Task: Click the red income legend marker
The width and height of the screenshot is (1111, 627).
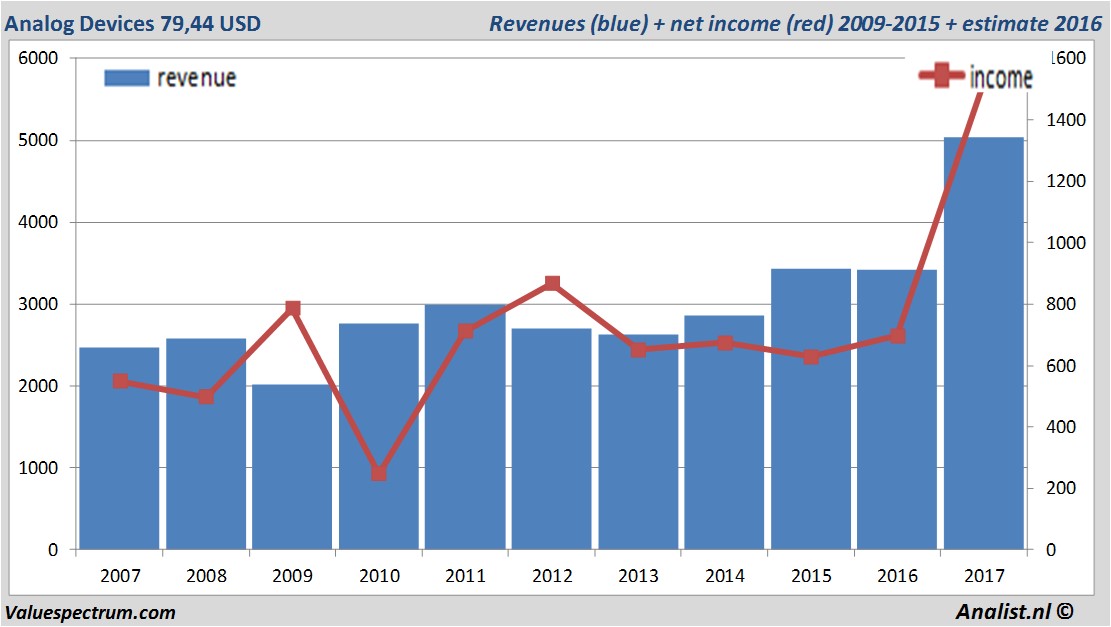Action: pos(941,75)
